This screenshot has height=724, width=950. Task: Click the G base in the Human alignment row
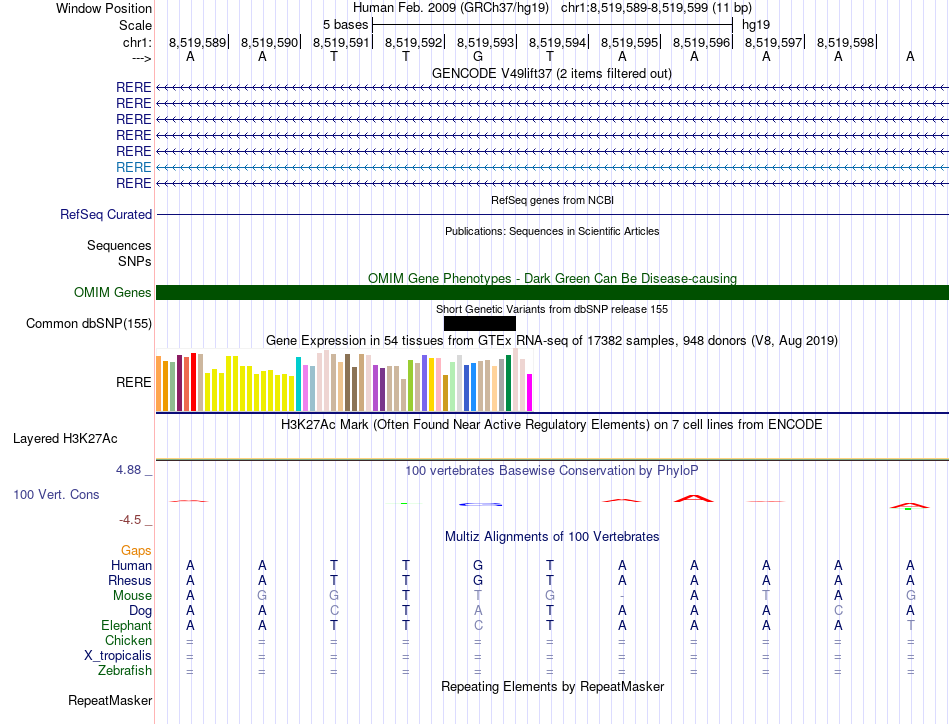pyautogui.click(x=478, y=565)
